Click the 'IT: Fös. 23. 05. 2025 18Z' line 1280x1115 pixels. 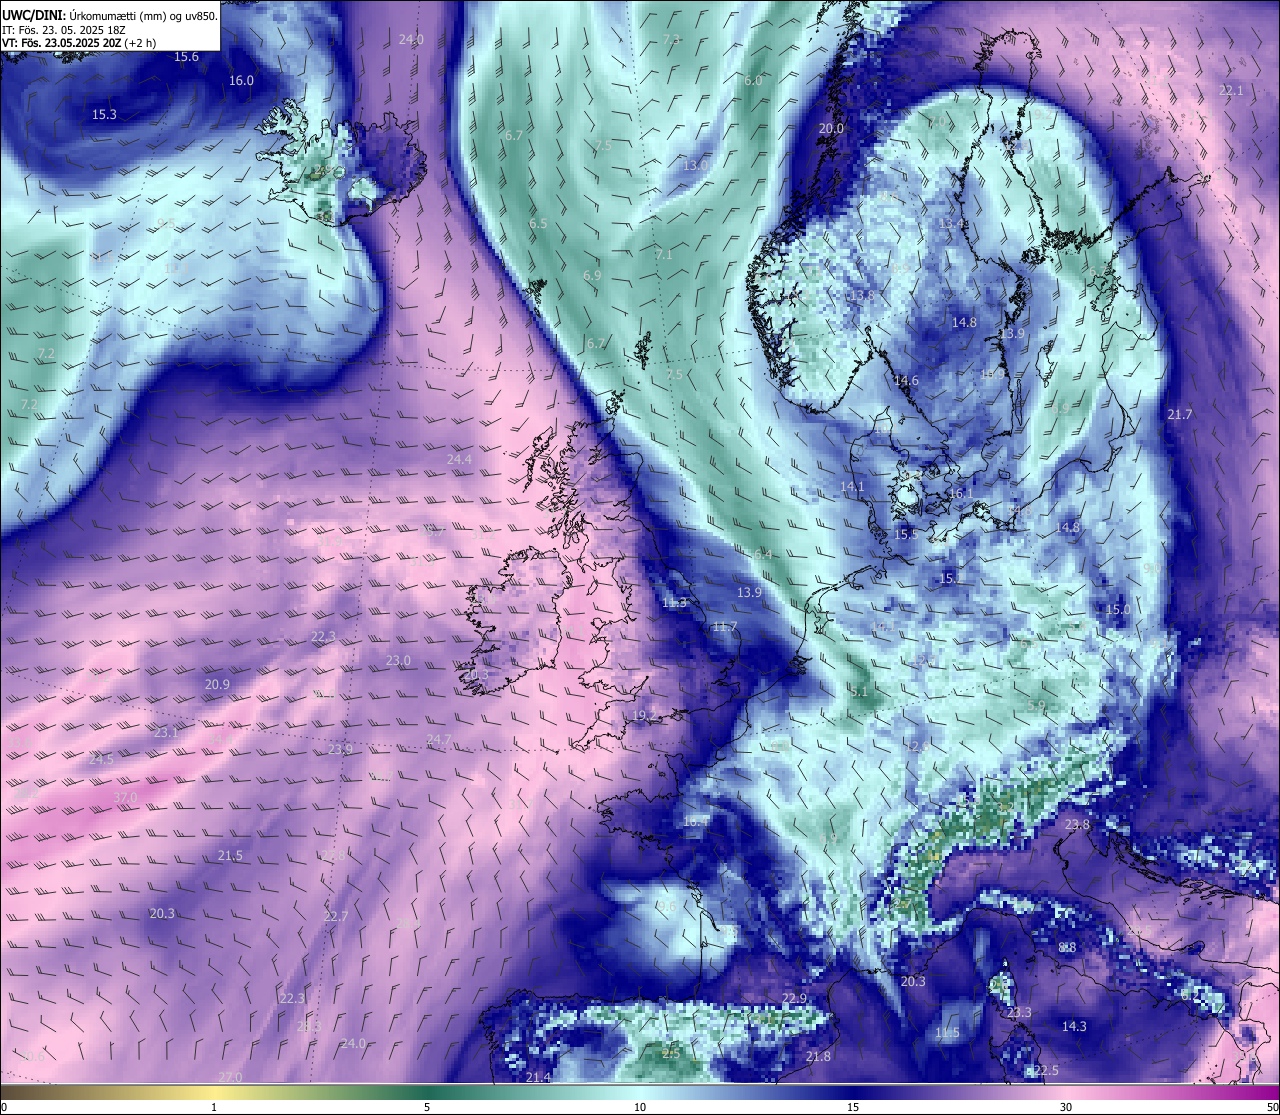64,30
